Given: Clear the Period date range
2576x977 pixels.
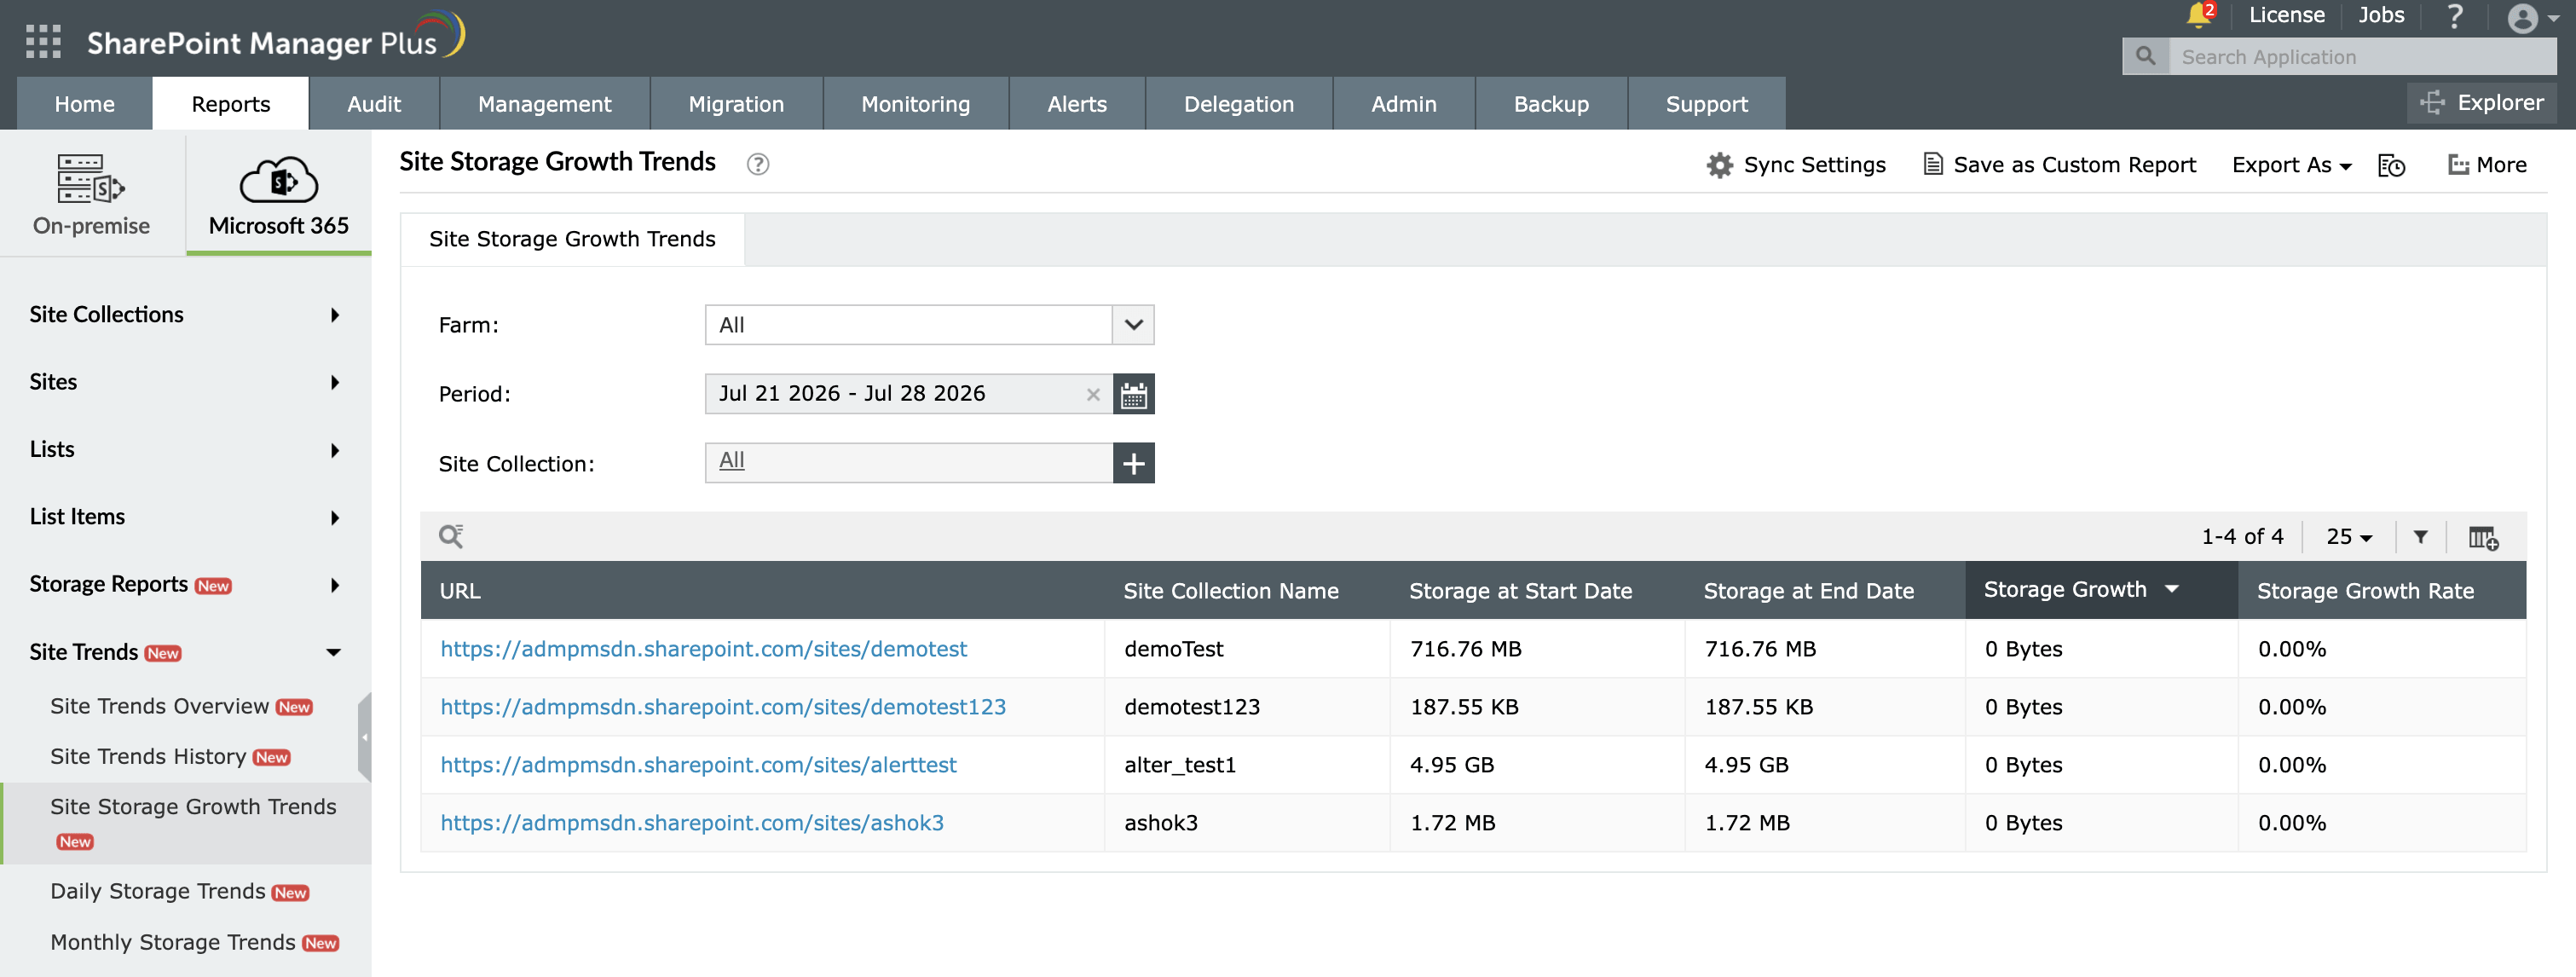Looking at the screenshot, I should (1093, 395).
